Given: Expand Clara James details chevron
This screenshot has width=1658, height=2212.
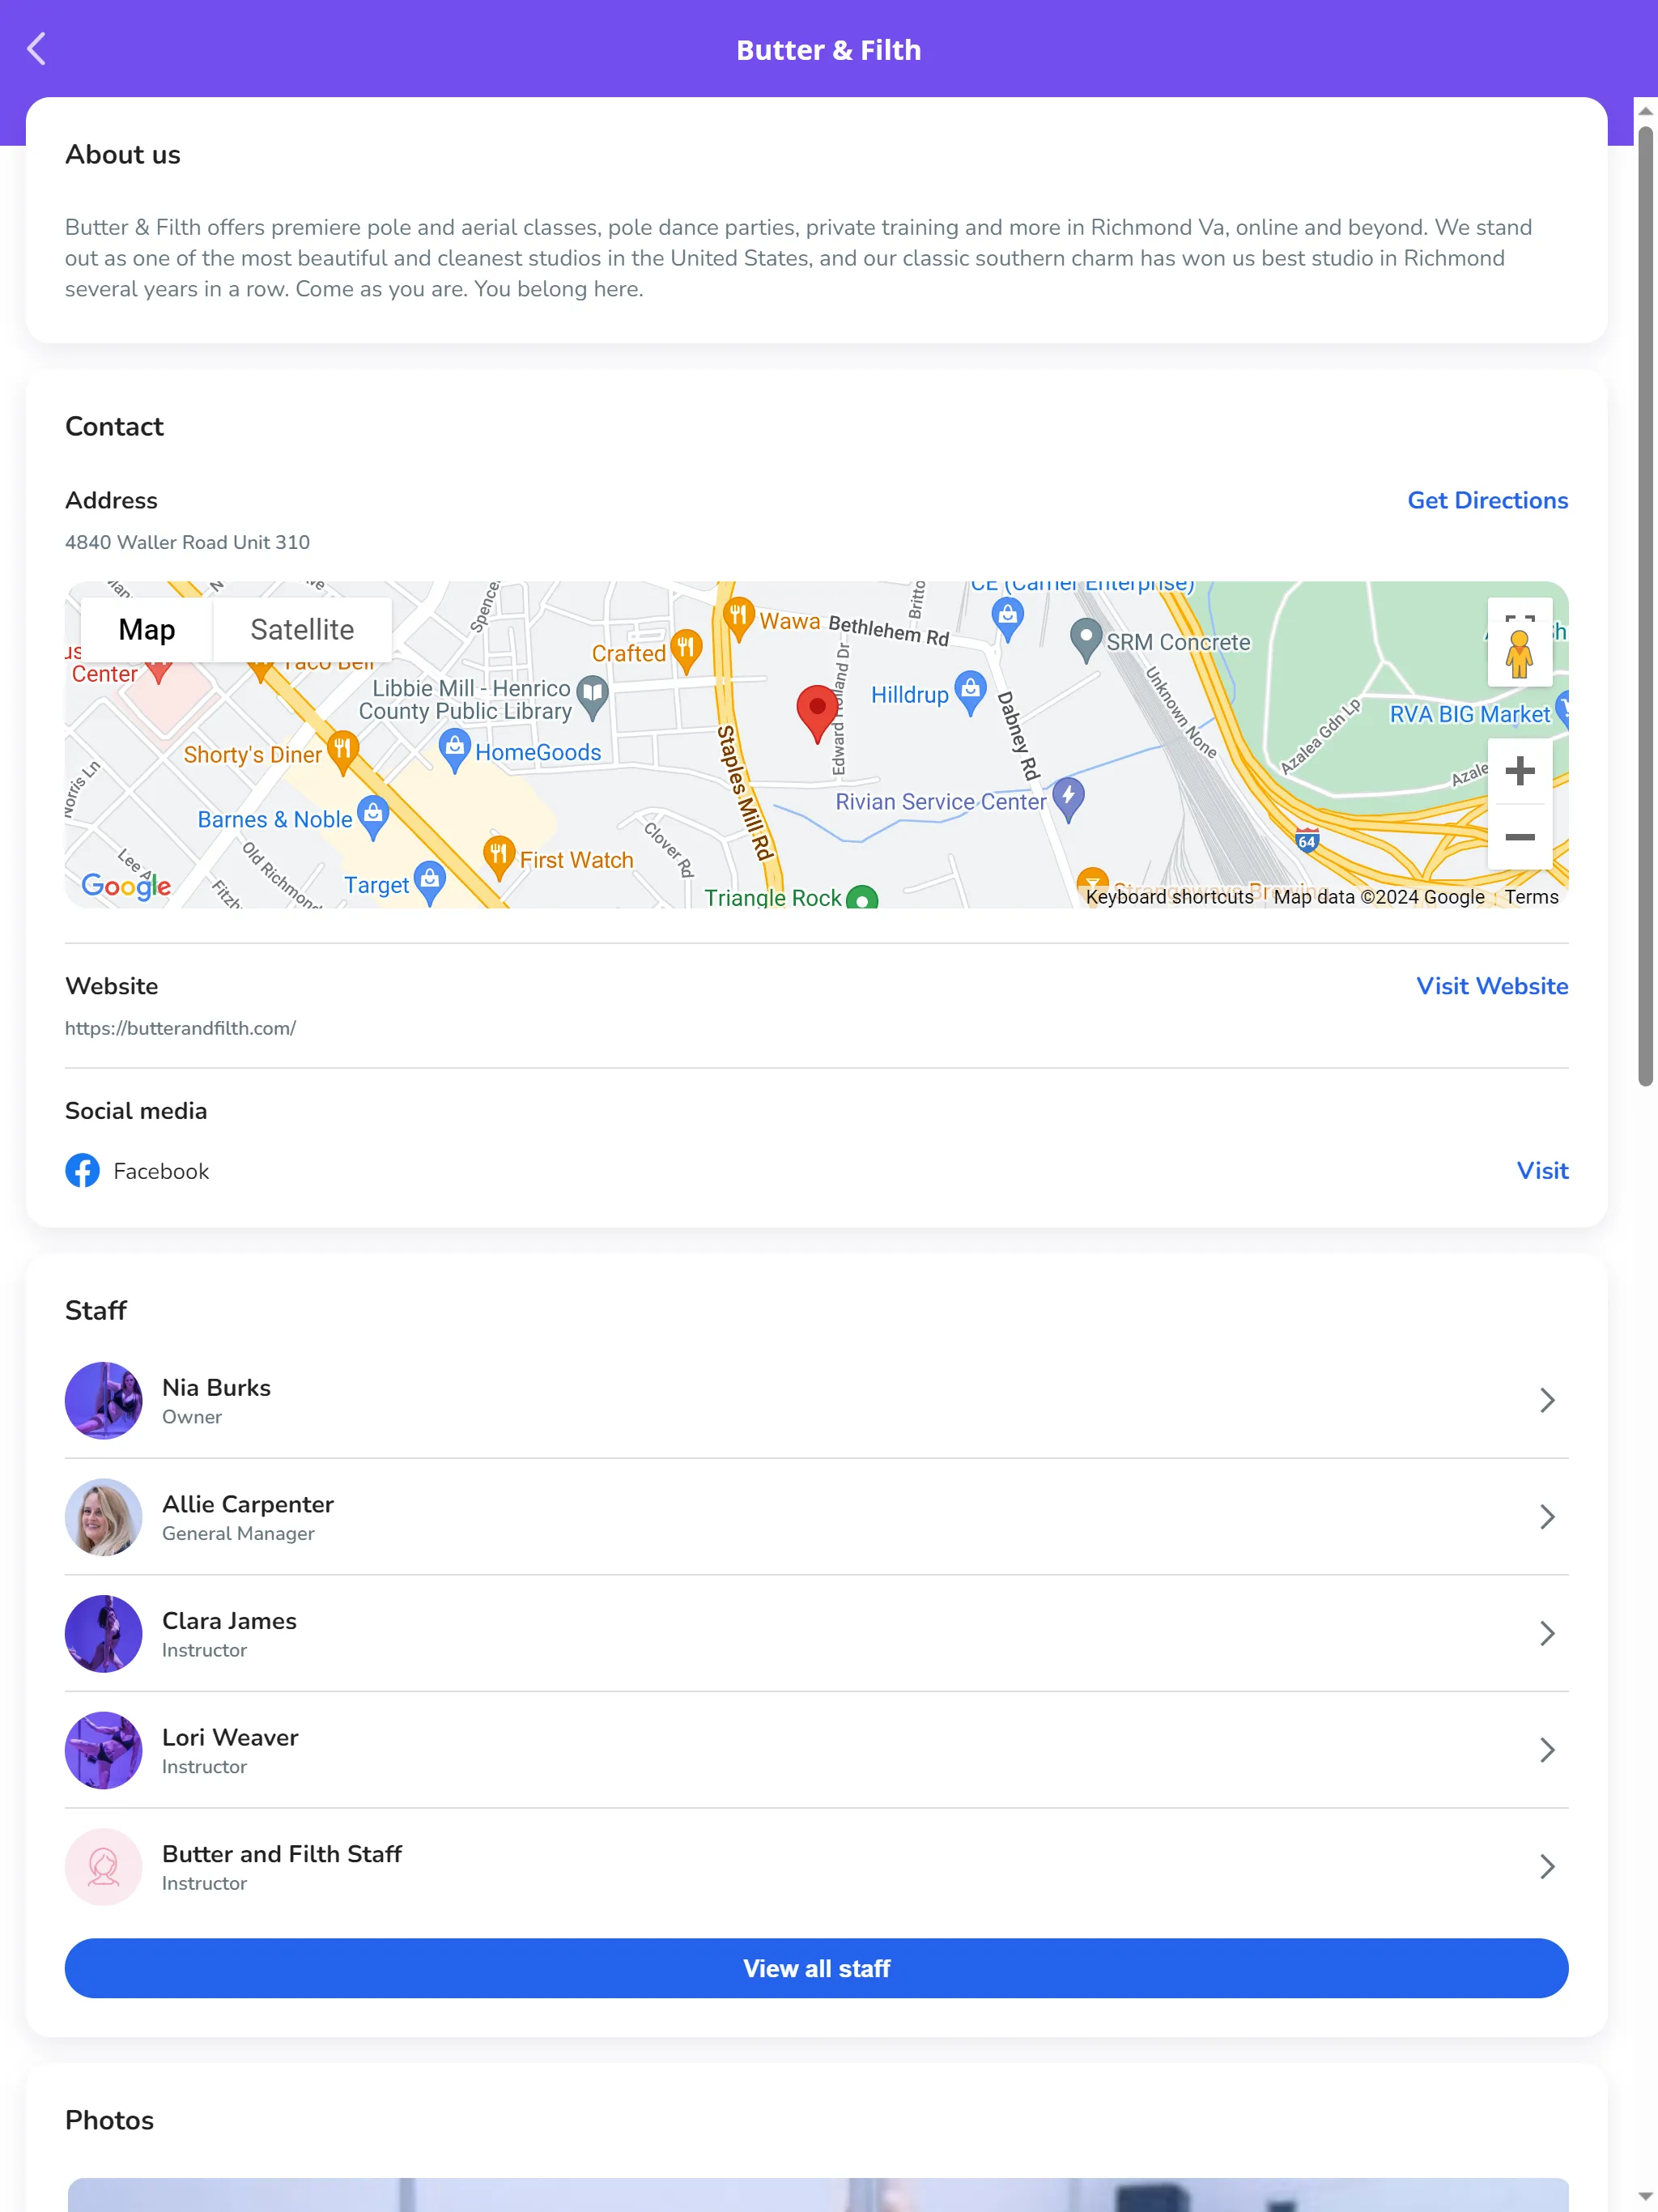Looking at the screenshot, I should 1547,1633.
